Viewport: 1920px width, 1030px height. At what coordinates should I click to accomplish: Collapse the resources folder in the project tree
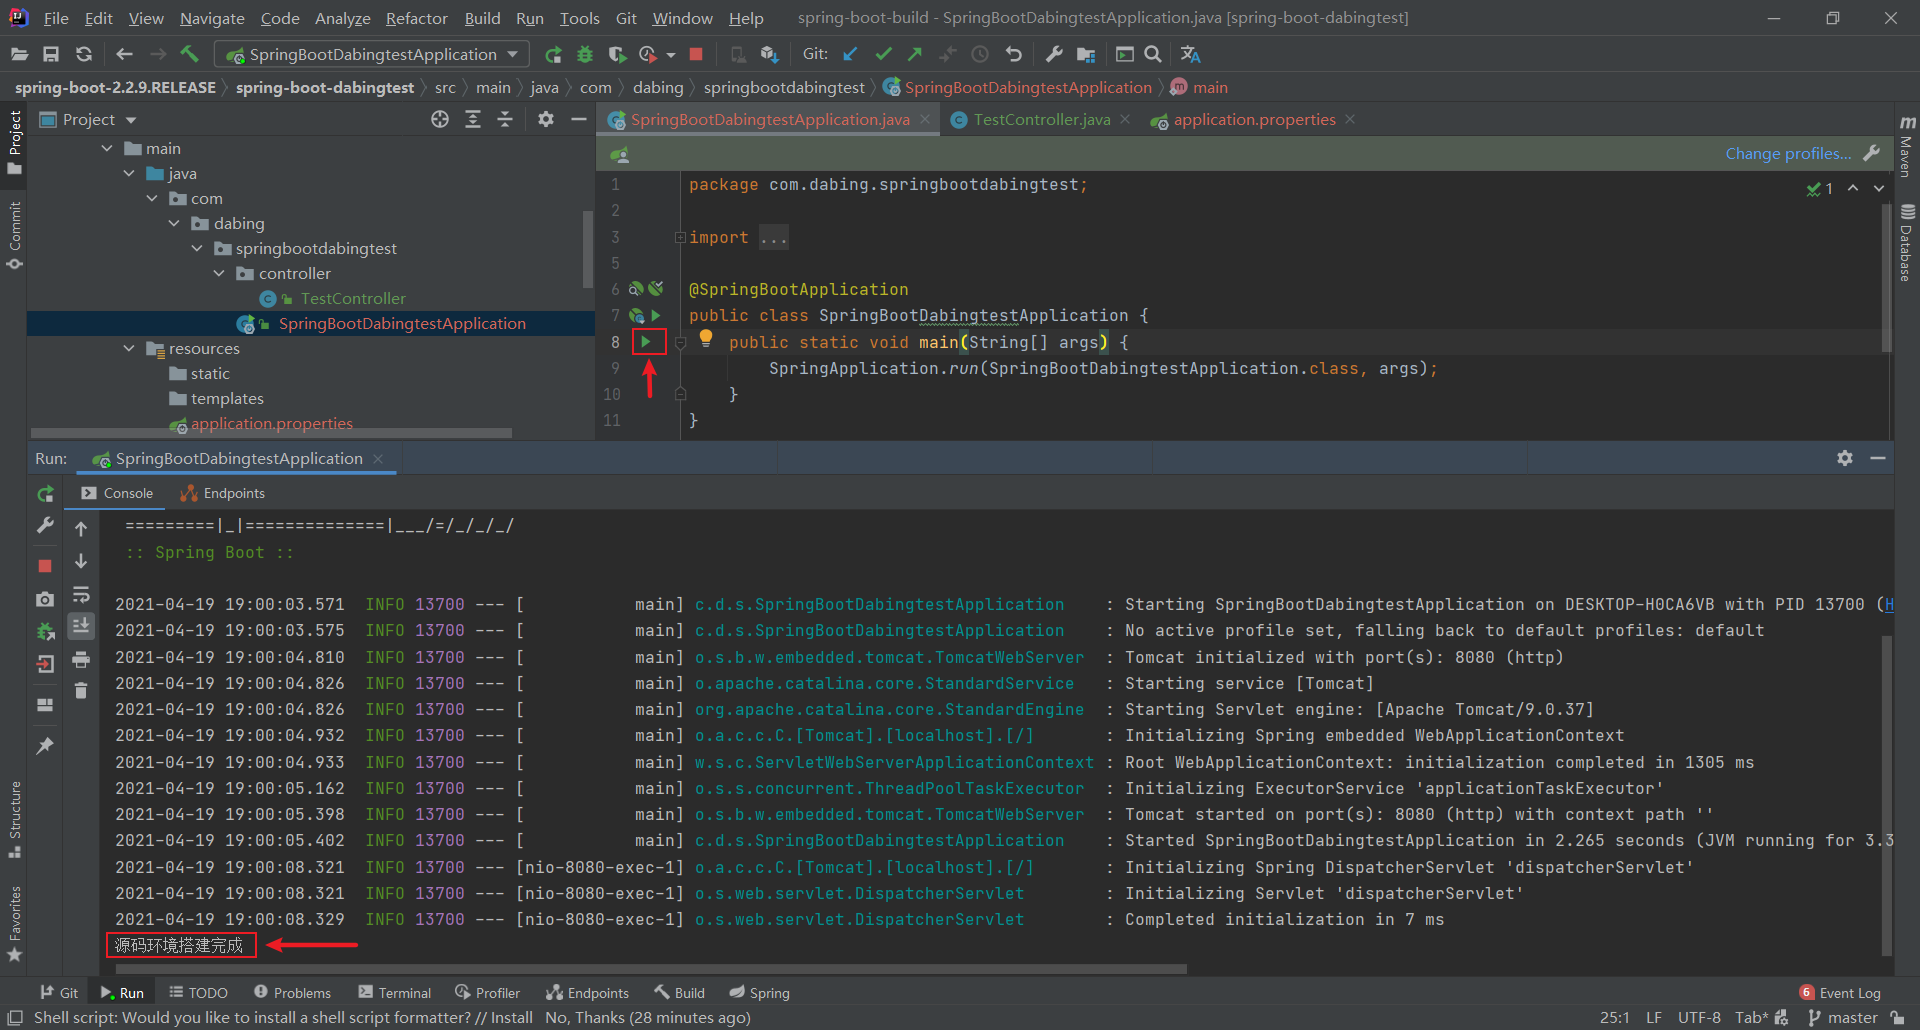[x=128, y=348]
